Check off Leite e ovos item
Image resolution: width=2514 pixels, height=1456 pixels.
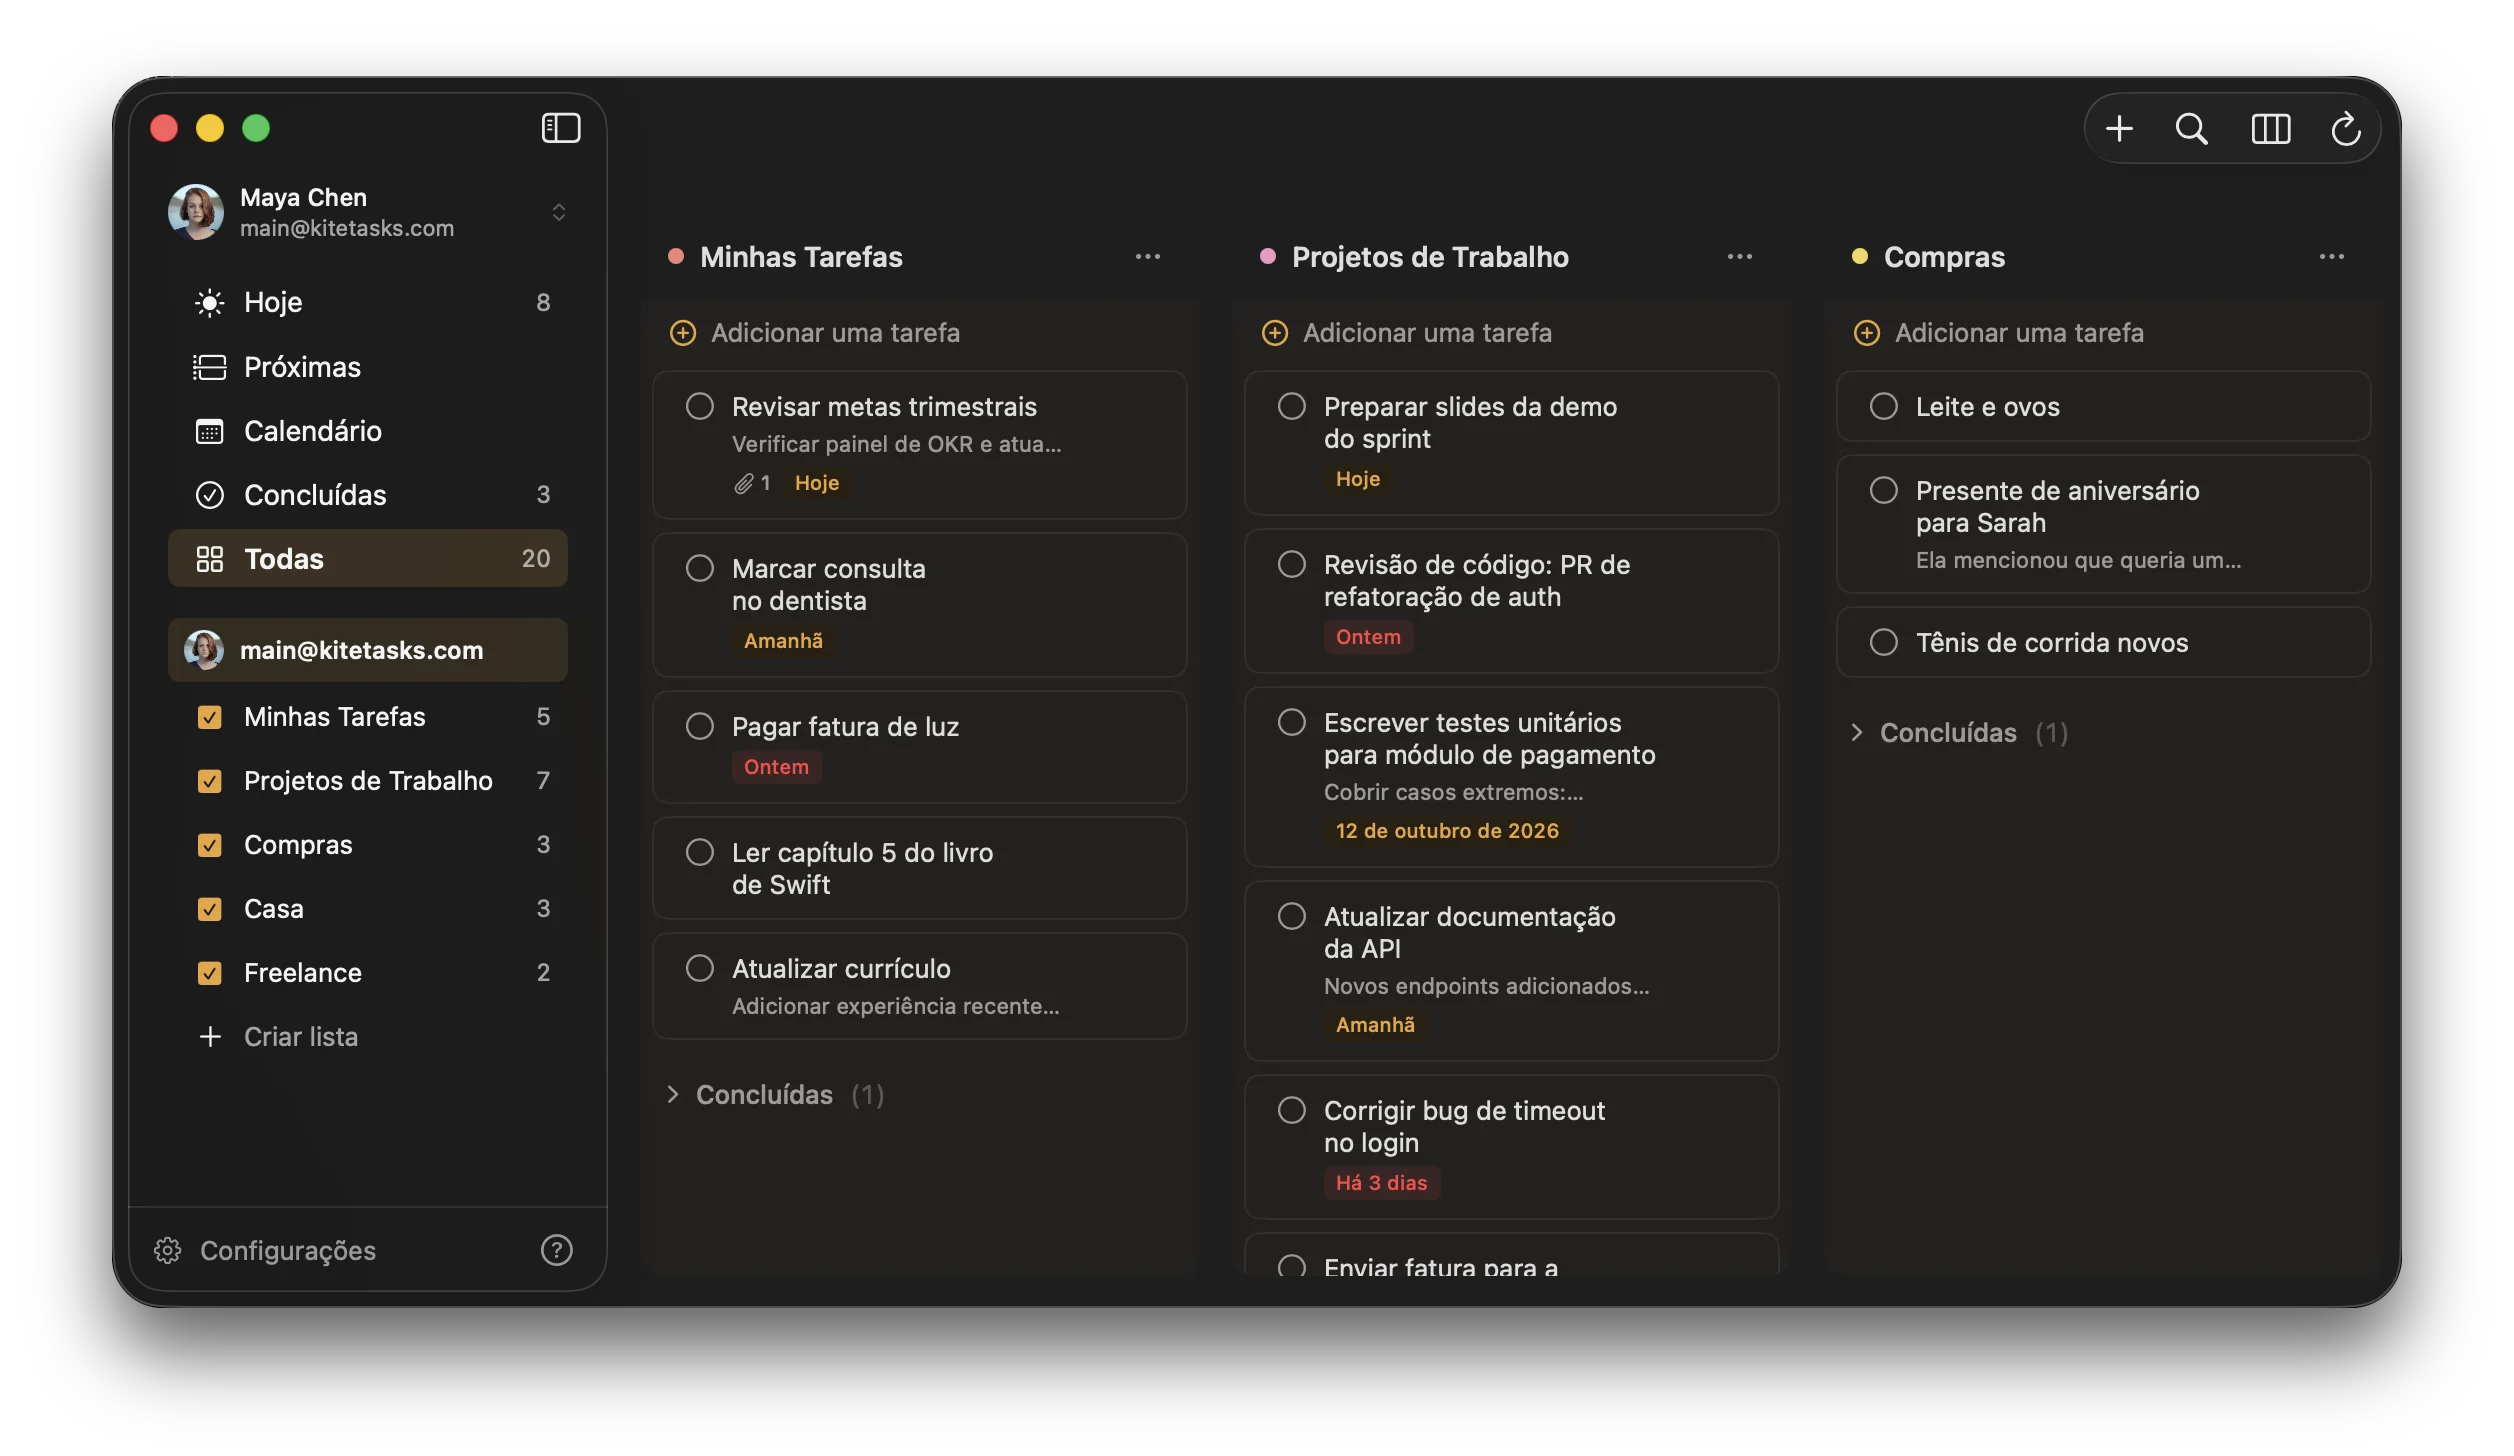click(1884, 406)
